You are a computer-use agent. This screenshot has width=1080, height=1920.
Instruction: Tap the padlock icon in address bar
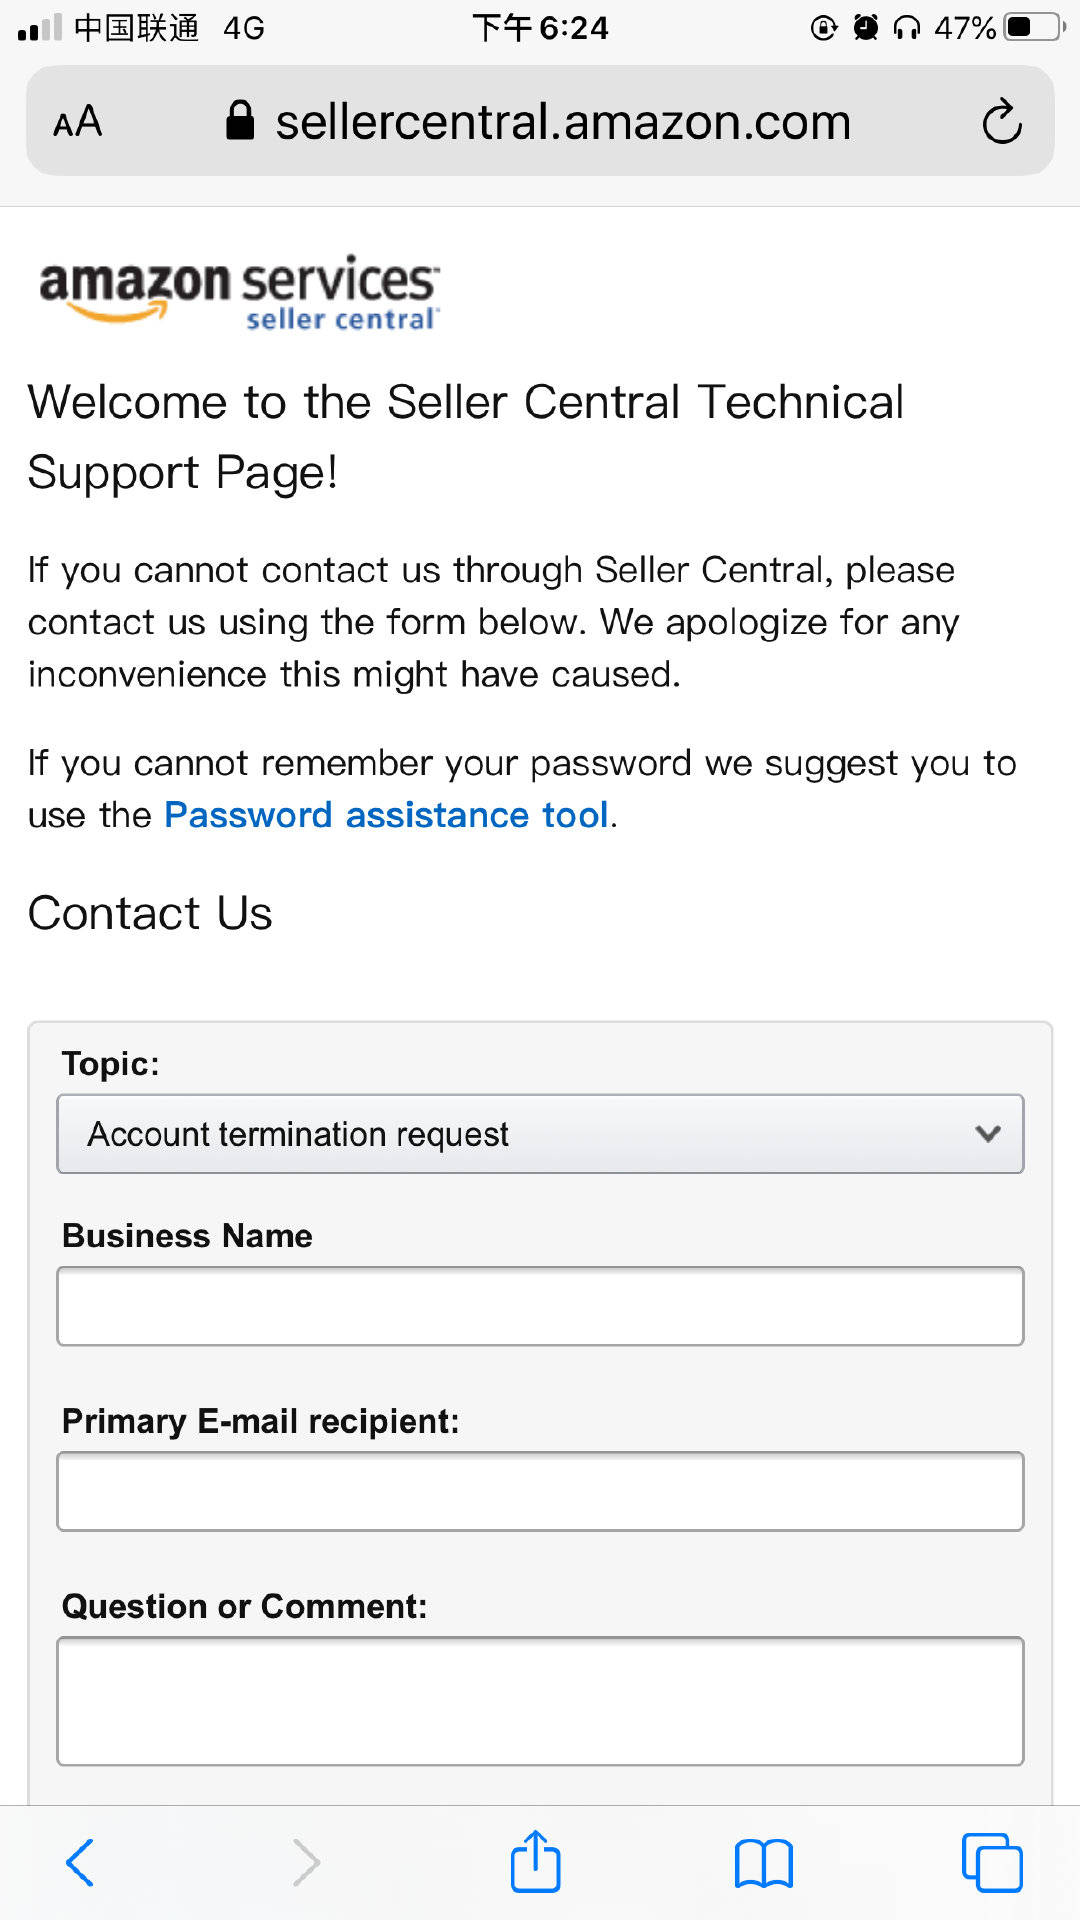click(240, 121)
